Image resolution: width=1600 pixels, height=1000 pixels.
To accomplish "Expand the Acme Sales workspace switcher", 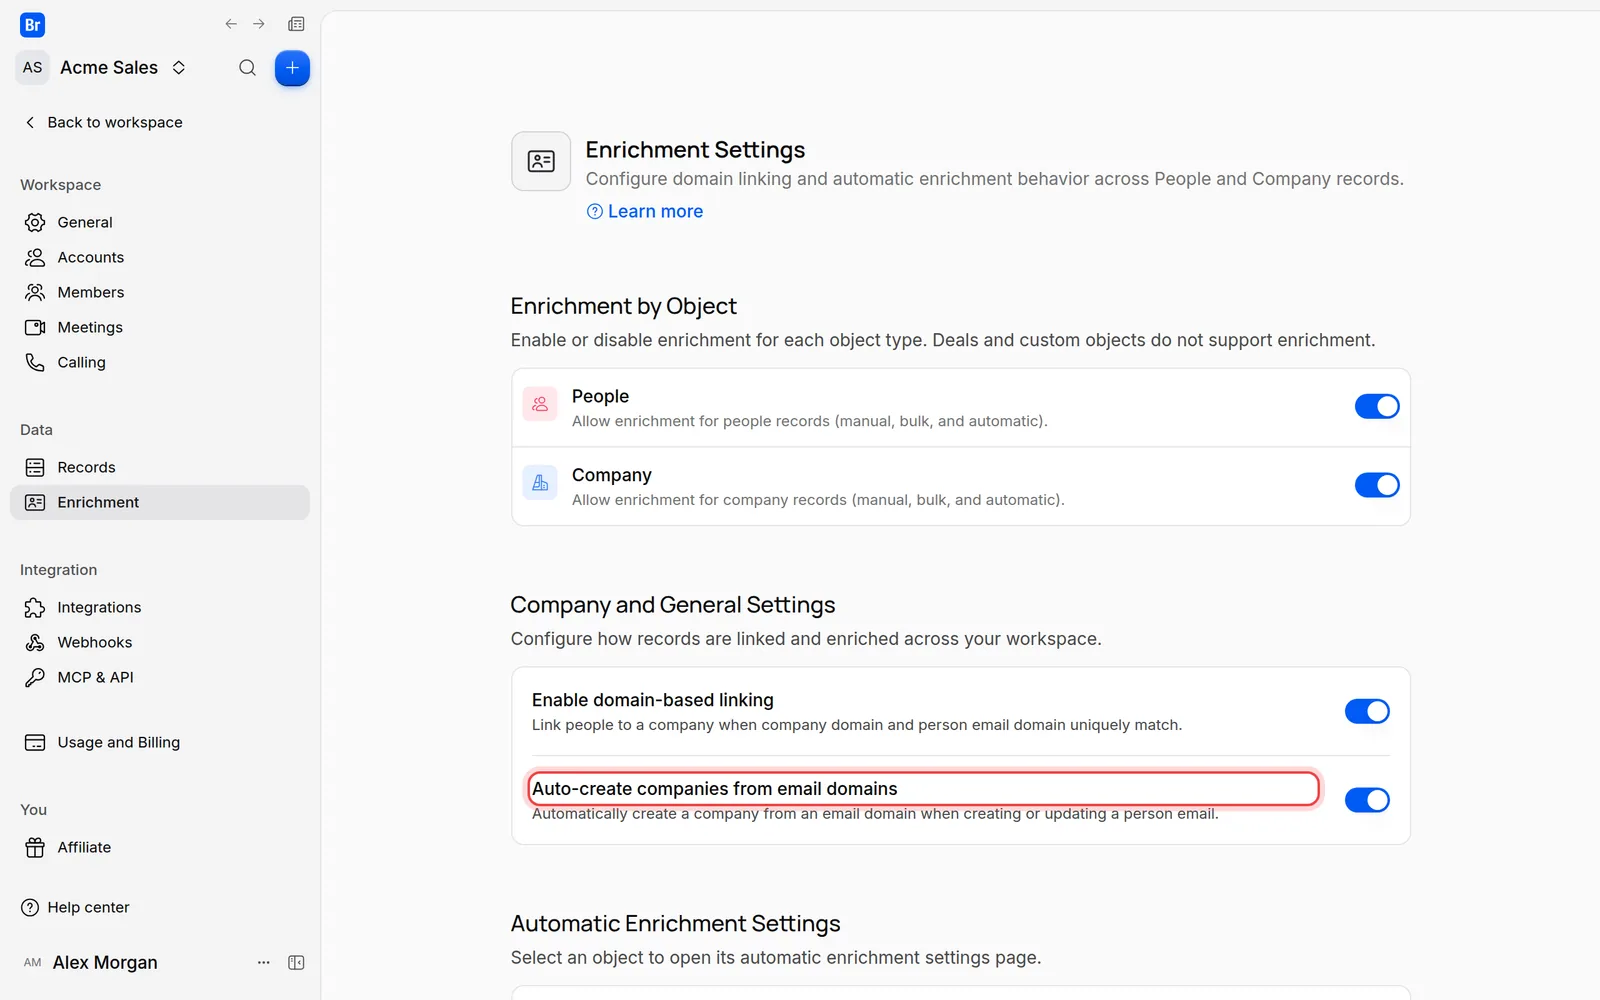I will [x=179, y=67].
